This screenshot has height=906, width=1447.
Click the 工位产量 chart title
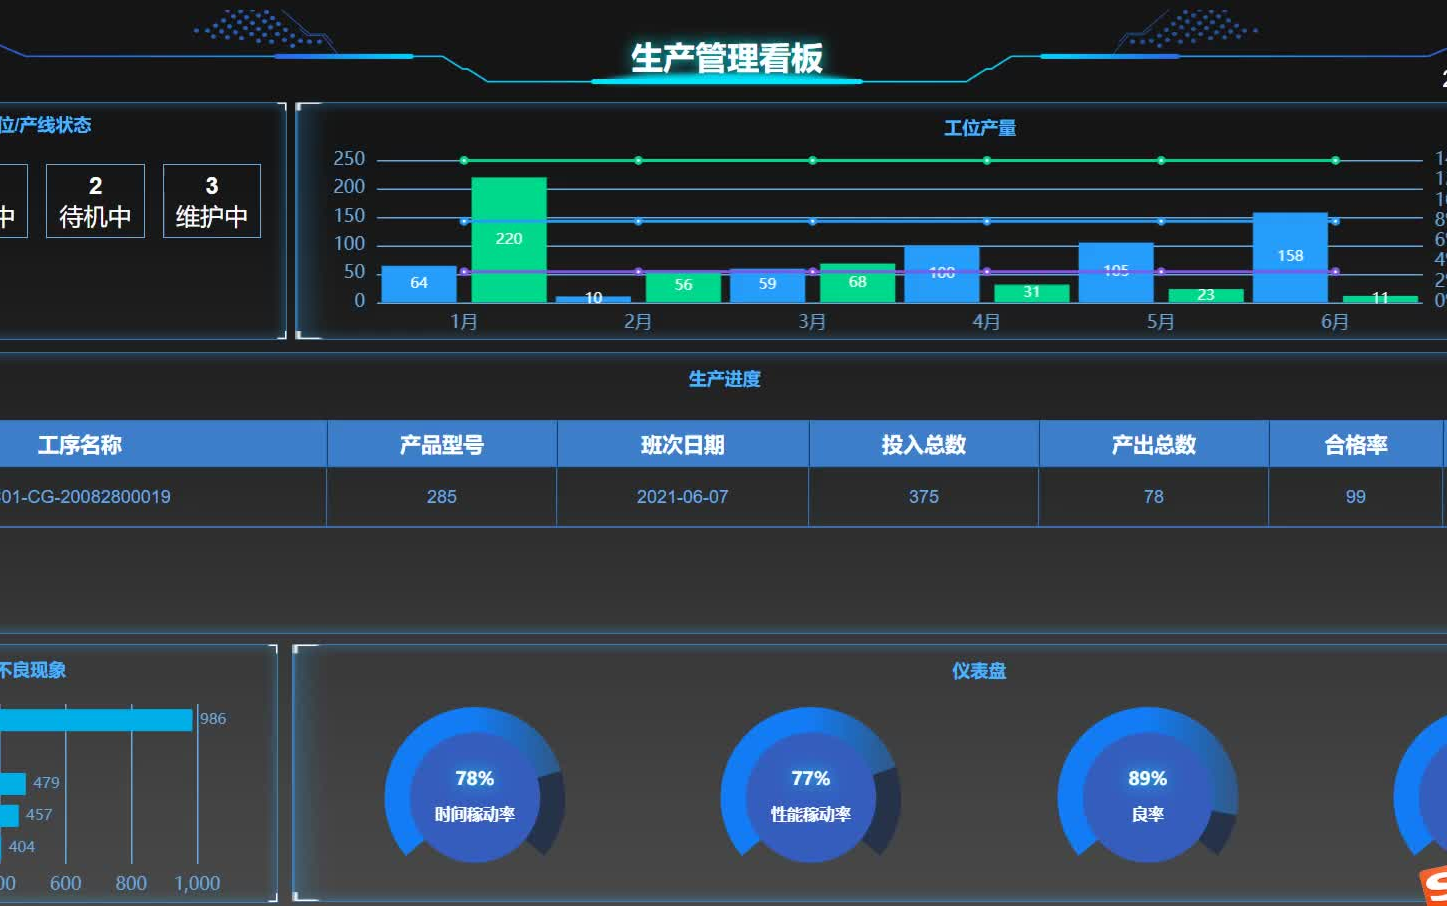click(x=980, y=128)
